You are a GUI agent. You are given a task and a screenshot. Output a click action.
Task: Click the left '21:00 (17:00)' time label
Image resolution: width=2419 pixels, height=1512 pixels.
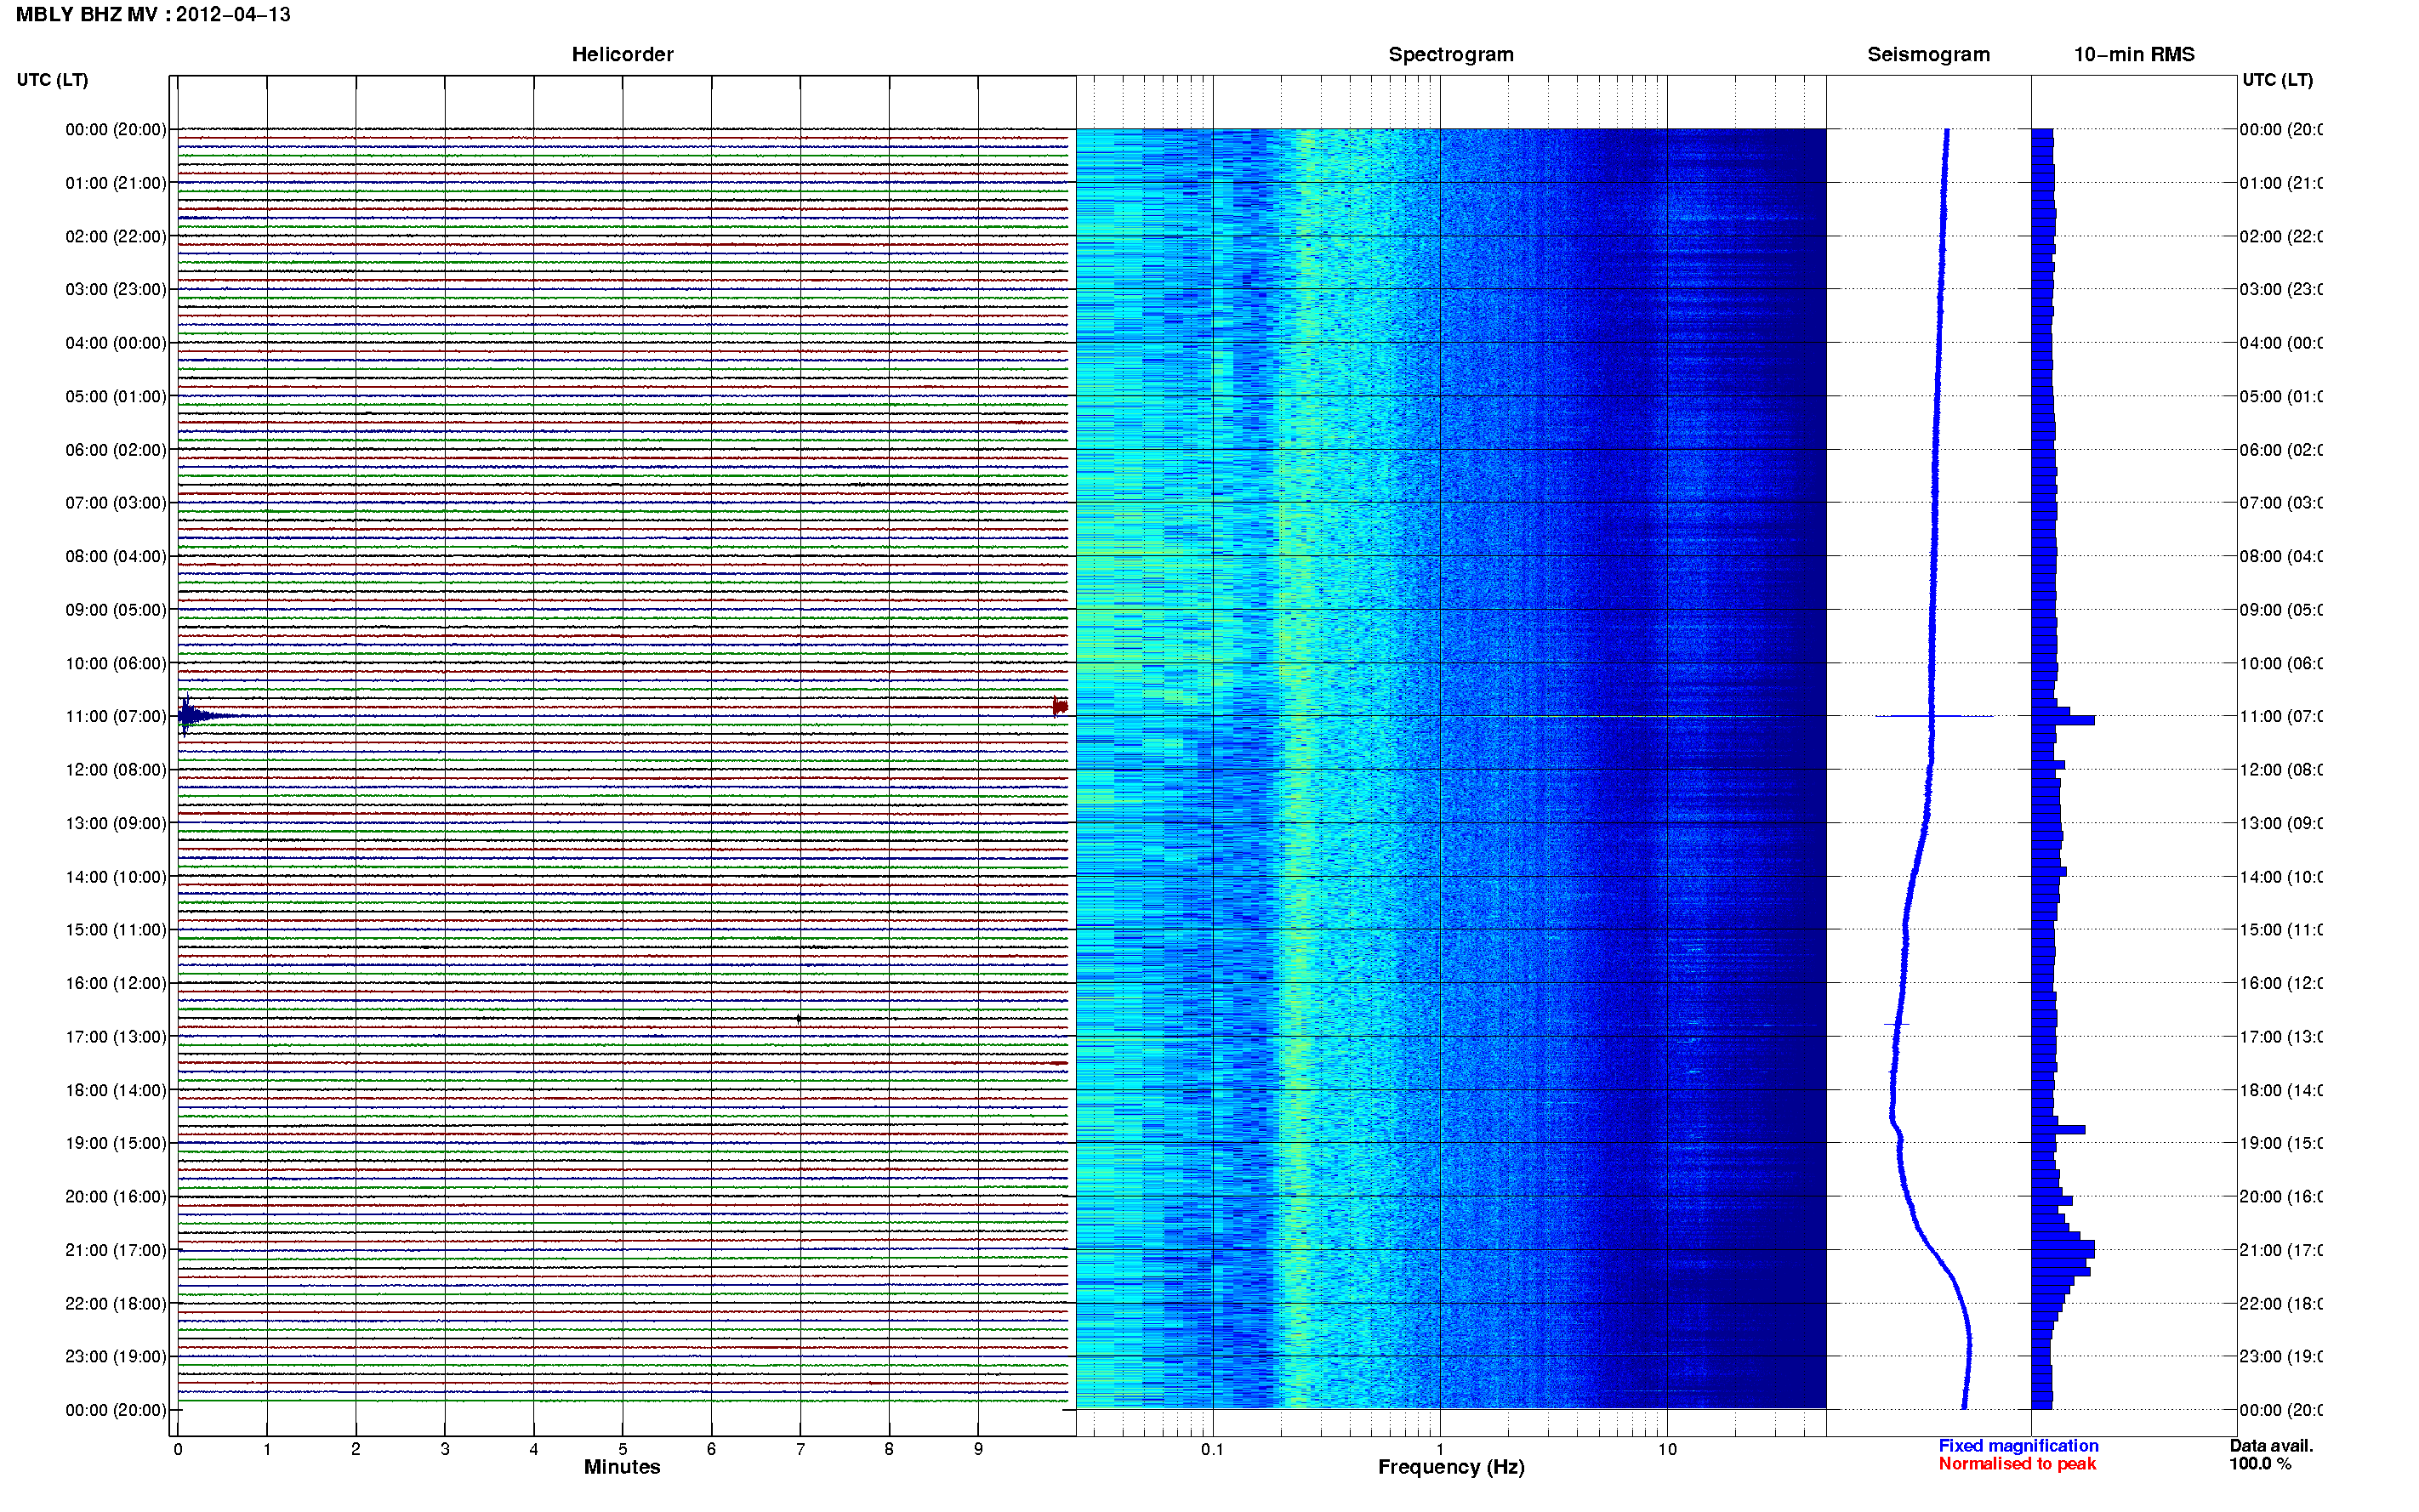(x=116, y=1250)
